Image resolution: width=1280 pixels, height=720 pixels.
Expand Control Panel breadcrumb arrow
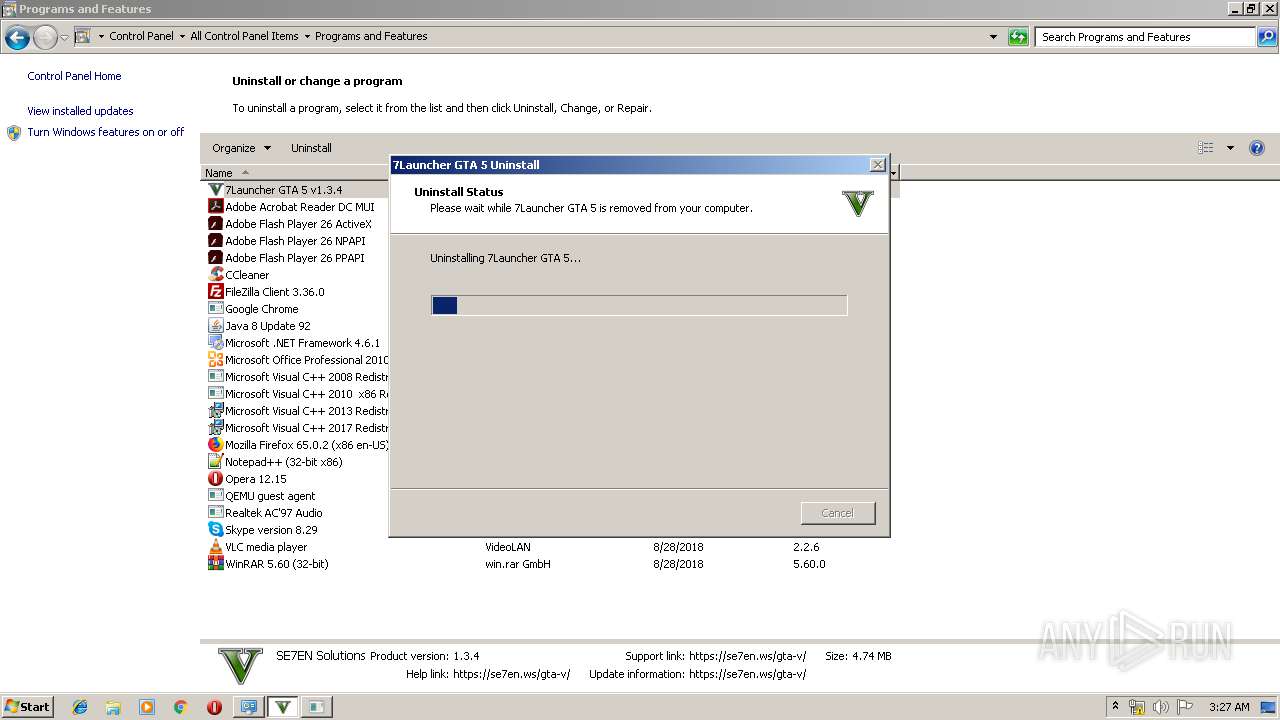(182, 37)
